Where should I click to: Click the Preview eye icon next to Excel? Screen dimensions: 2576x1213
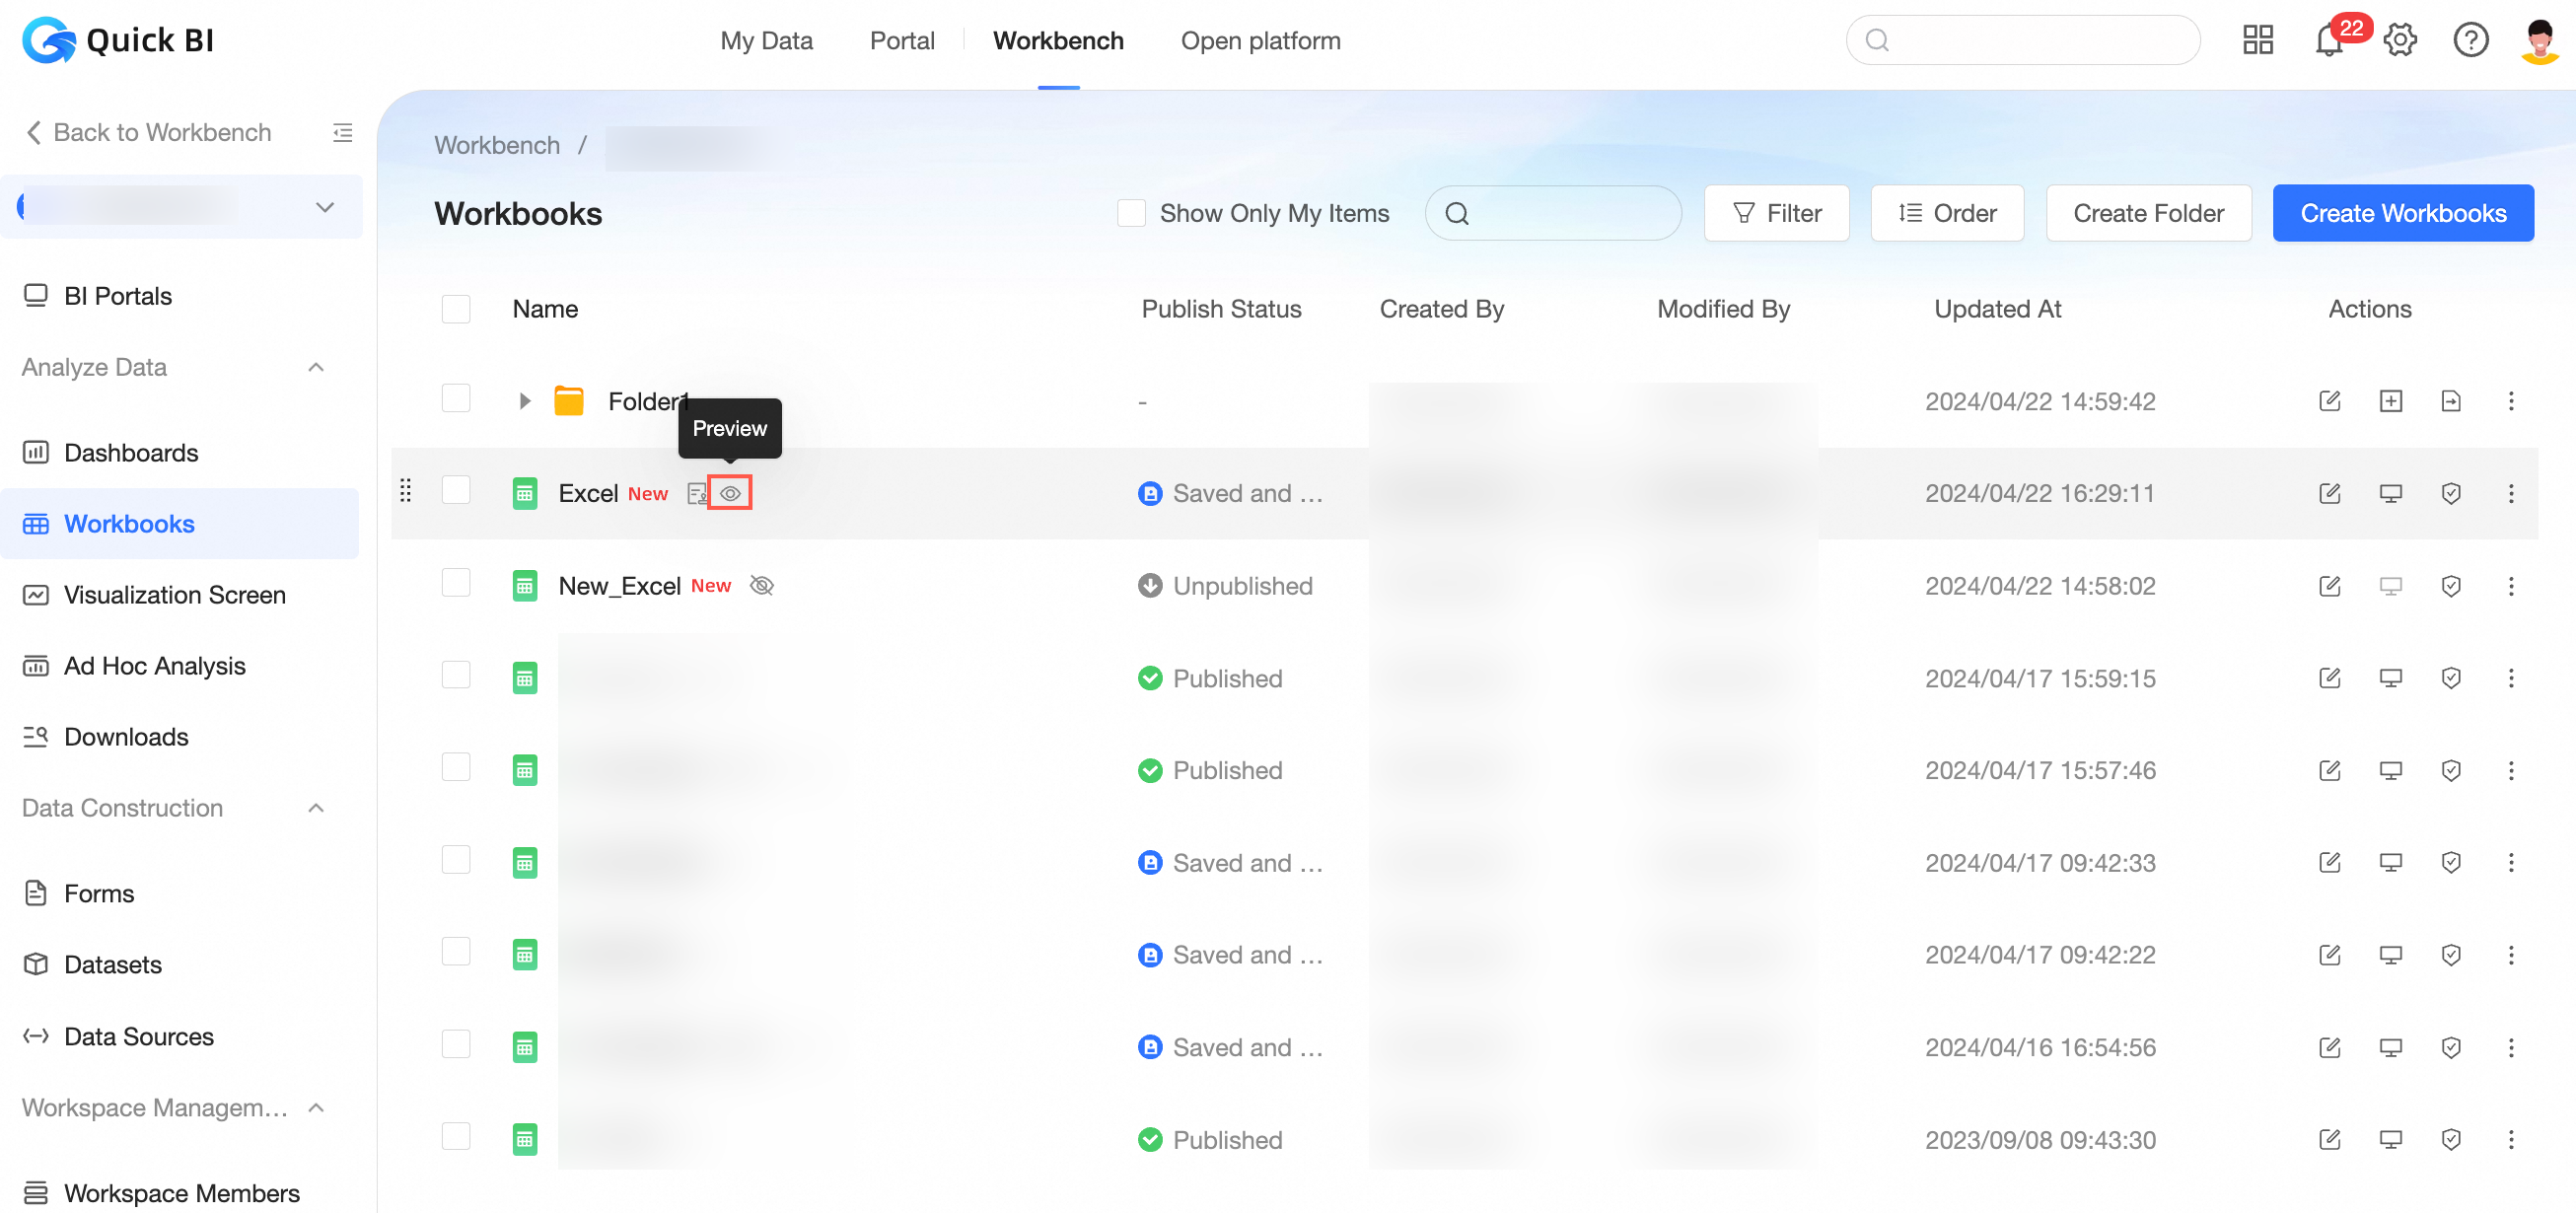pyautogui.click(x=730, y=493)
